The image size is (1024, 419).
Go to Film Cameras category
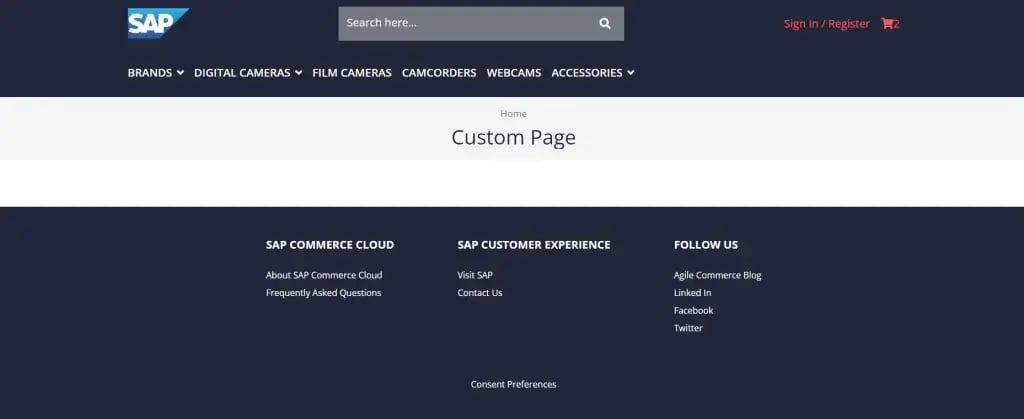coord(352,72)
